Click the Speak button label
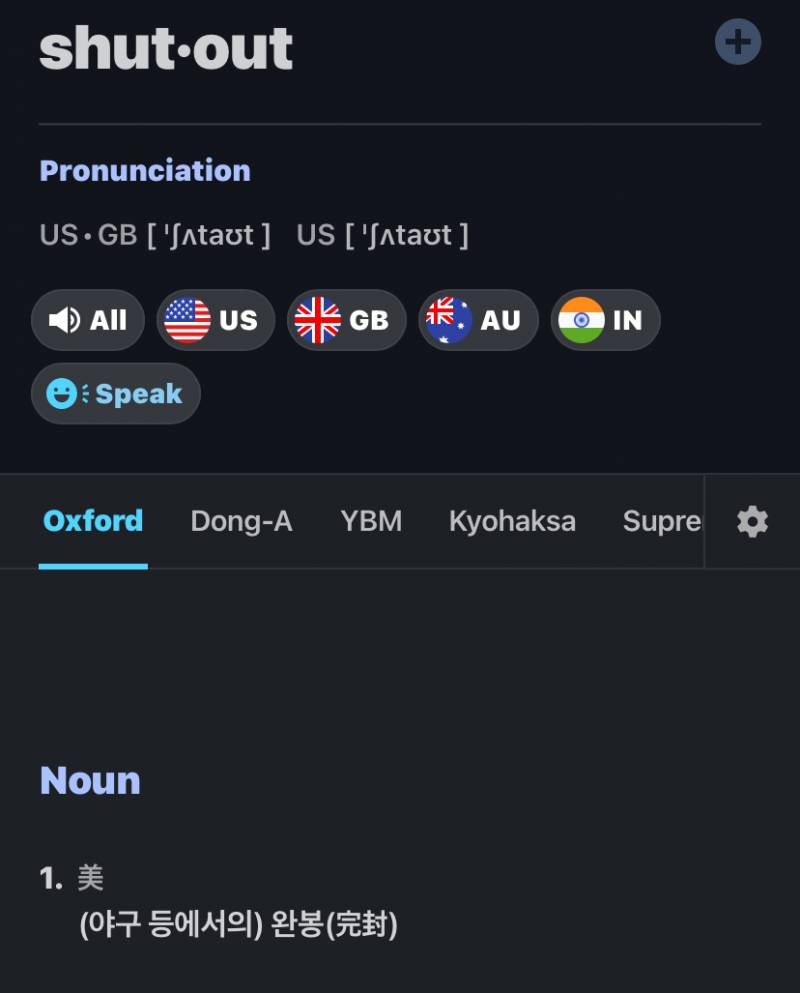This screenshot has height=993, width=800. click(x=139, y=394)
